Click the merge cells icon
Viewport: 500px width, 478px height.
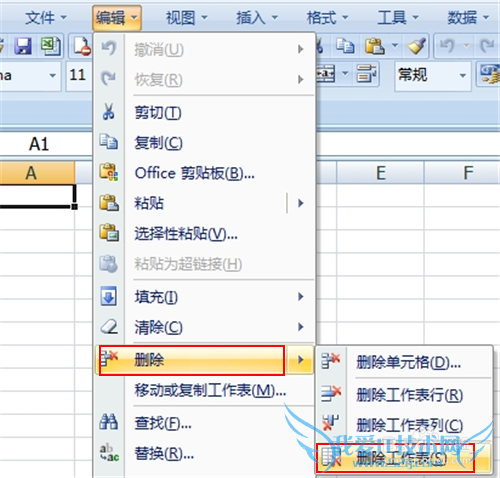pos(326,74)
